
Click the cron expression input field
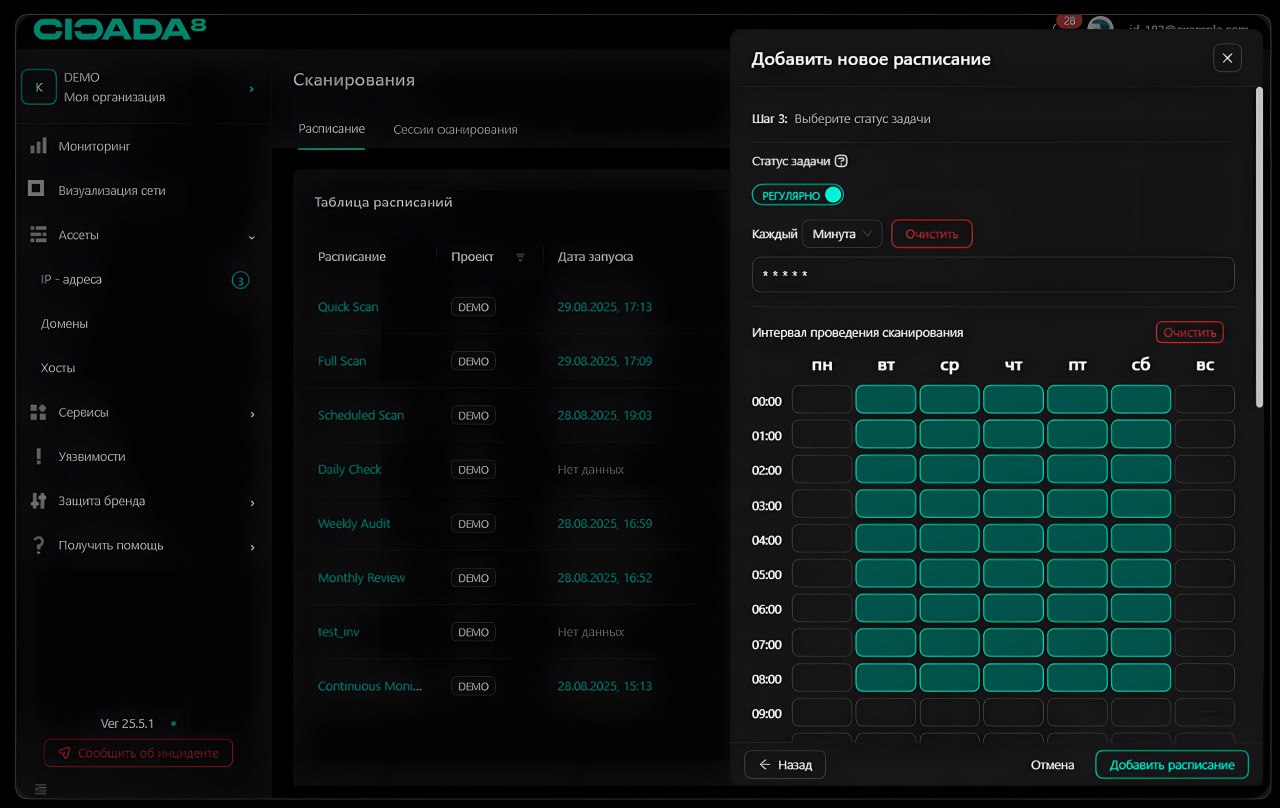992,275
